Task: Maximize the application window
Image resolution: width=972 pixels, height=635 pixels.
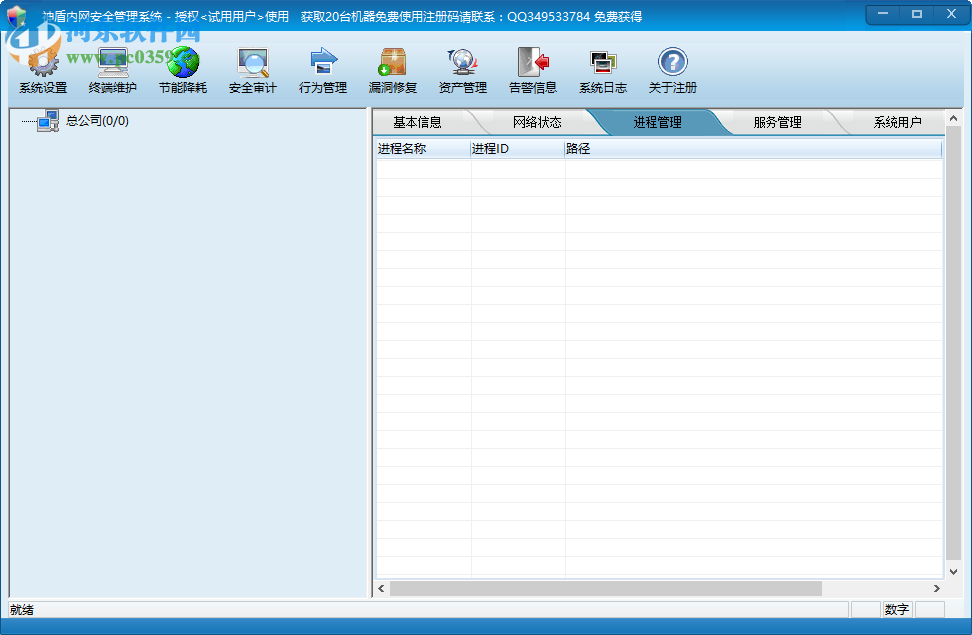Action: [x=917, y=14]
